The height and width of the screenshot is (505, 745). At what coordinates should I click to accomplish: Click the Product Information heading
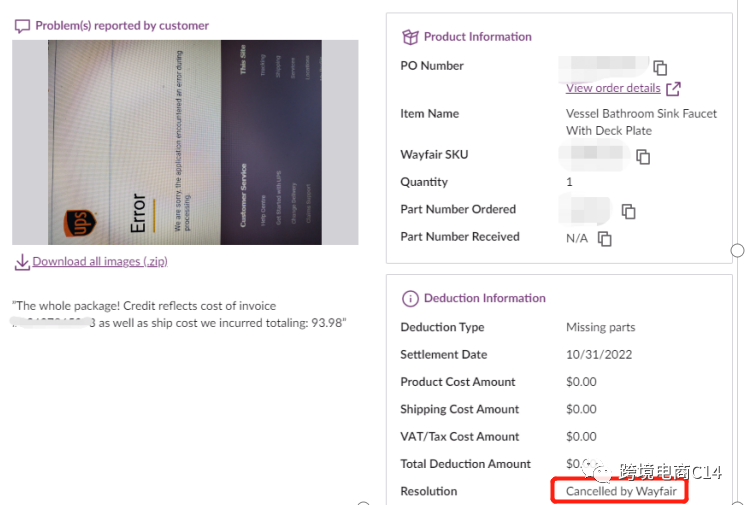pyautogui.click(x=477, y=37)
